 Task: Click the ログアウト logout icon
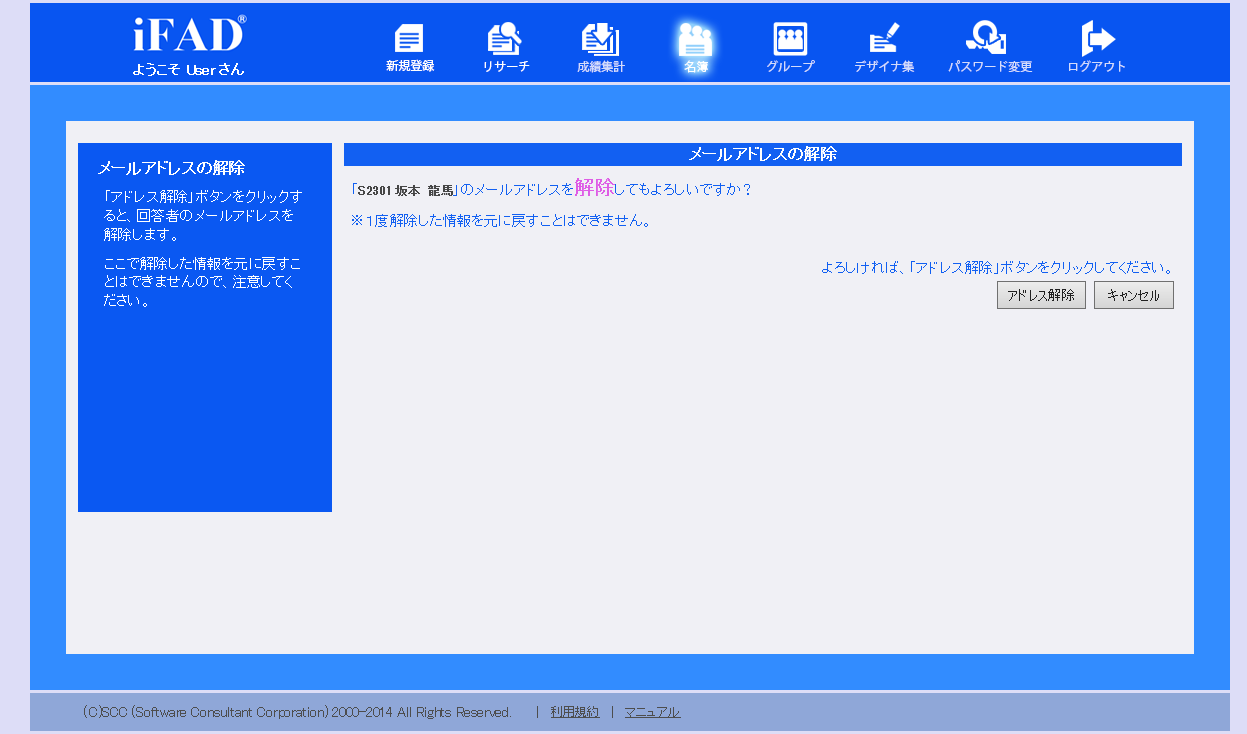coord(1097,47)
